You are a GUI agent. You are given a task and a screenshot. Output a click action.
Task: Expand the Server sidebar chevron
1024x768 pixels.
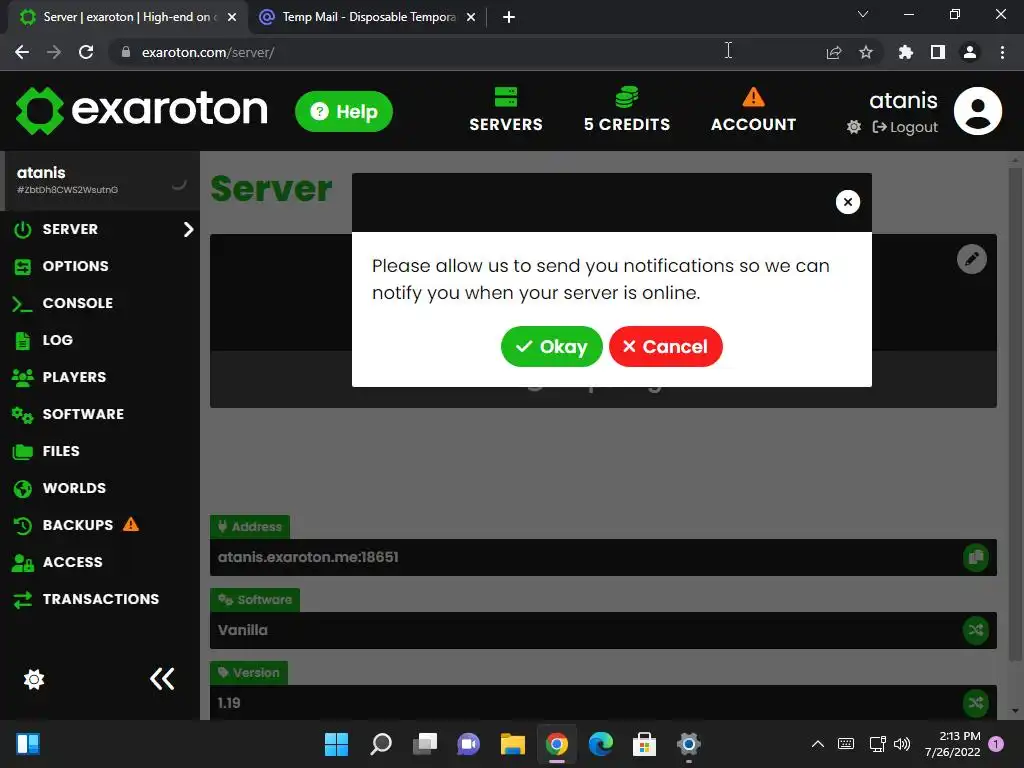pyautogui.click(x=188, y=229)
